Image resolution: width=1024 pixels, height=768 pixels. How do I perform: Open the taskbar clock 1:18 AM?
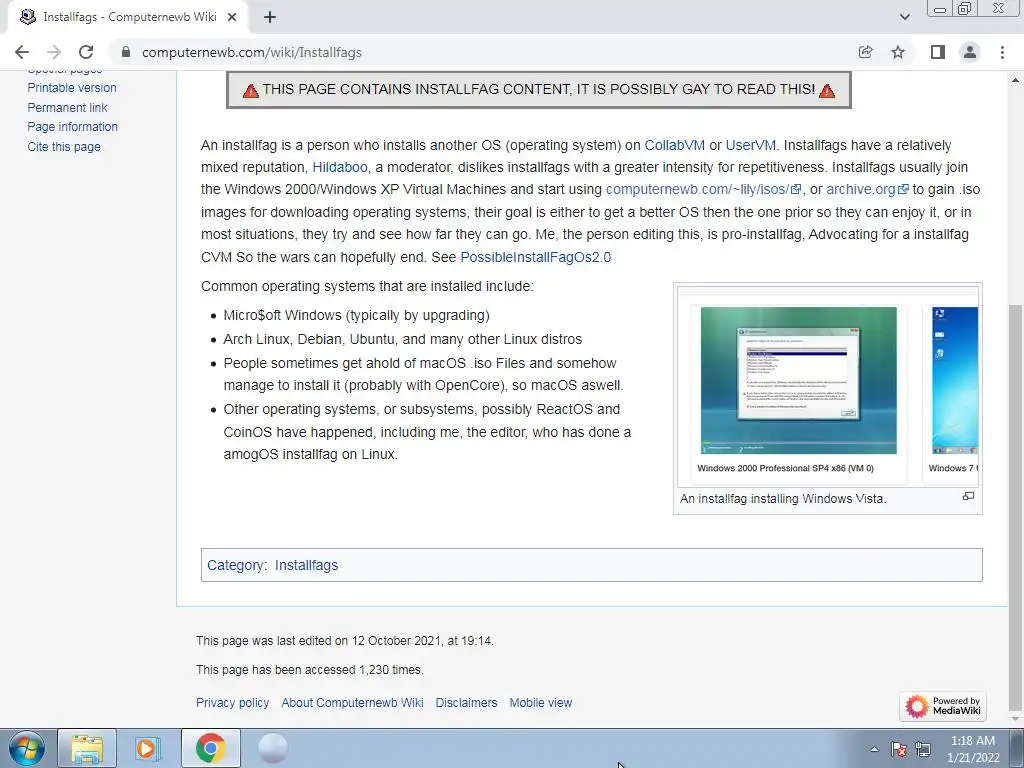pyautogui.click(x=973, y=749)
